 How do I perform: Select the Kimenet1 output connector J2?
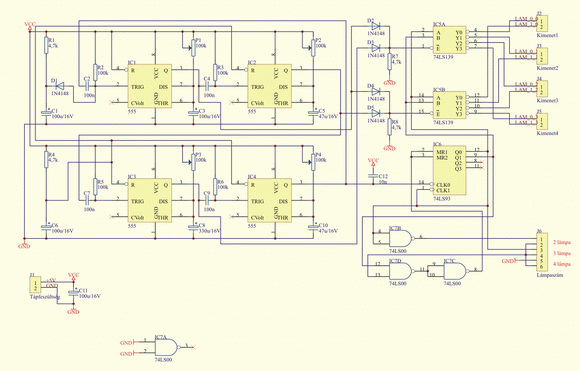[x=543, y=24]
